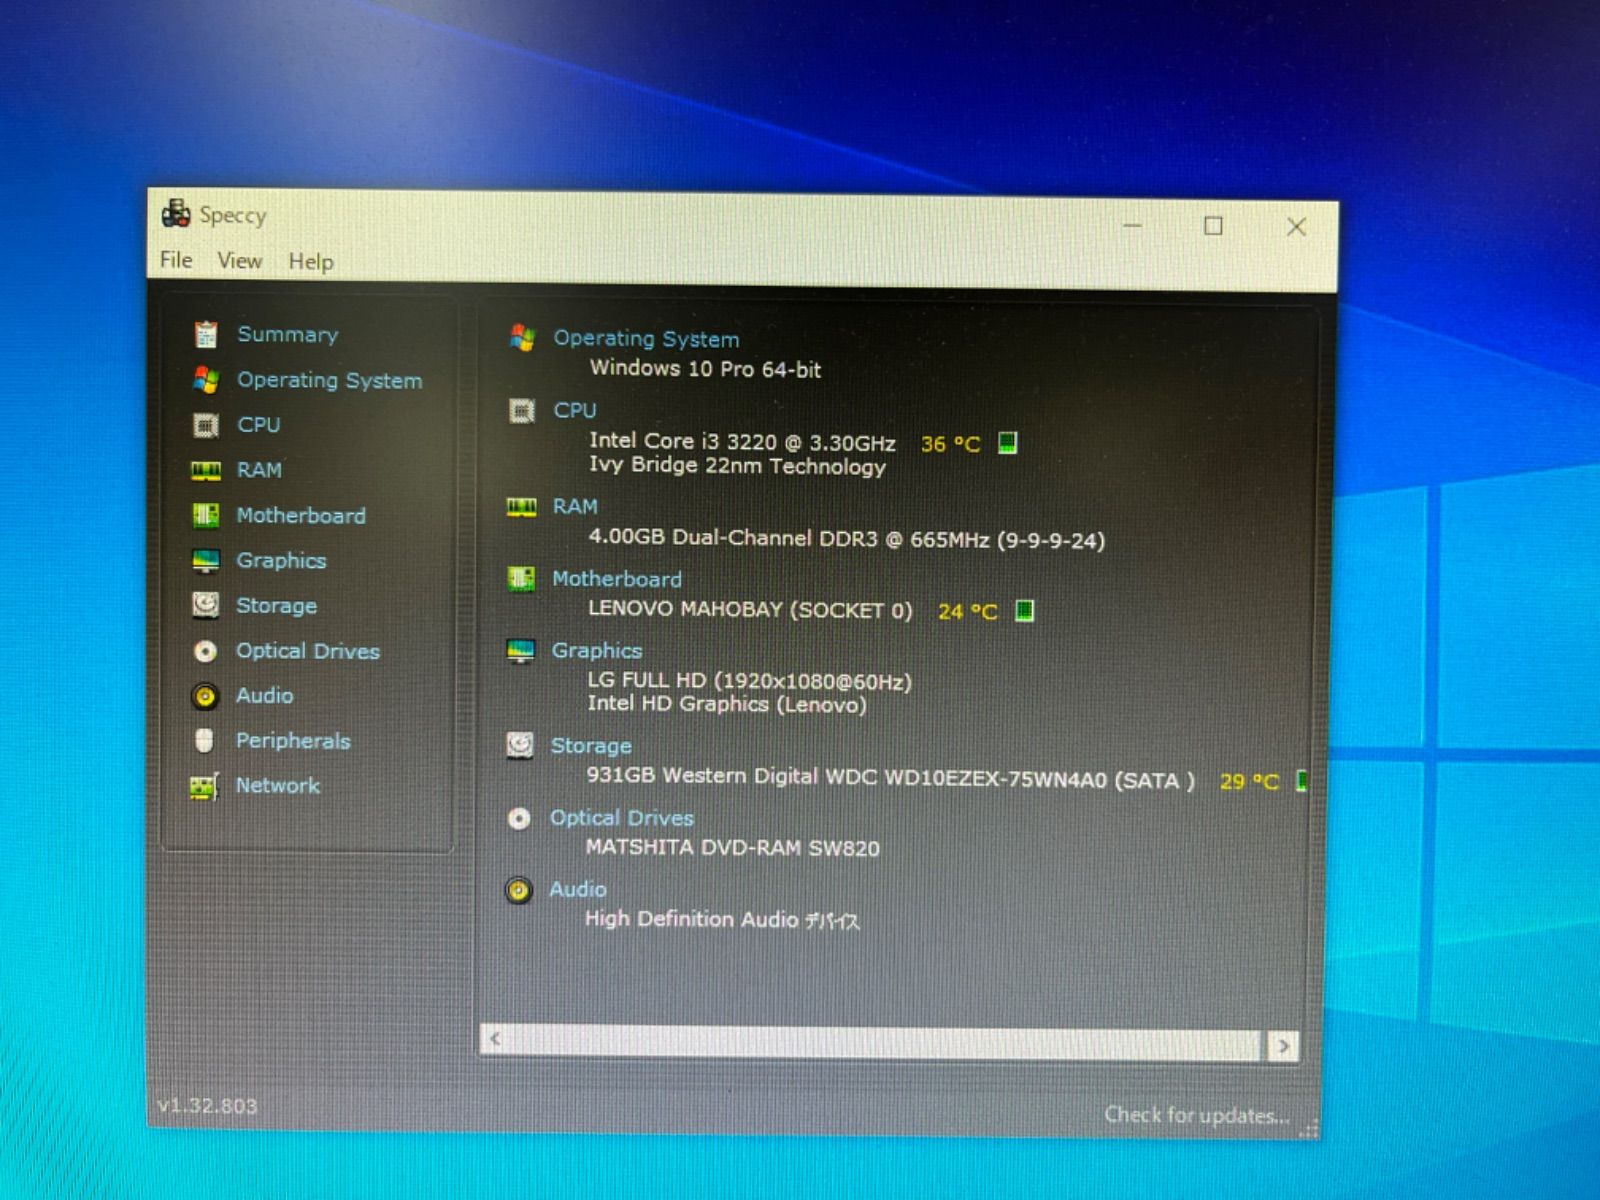Open the File menu

[x=176, y=260]
